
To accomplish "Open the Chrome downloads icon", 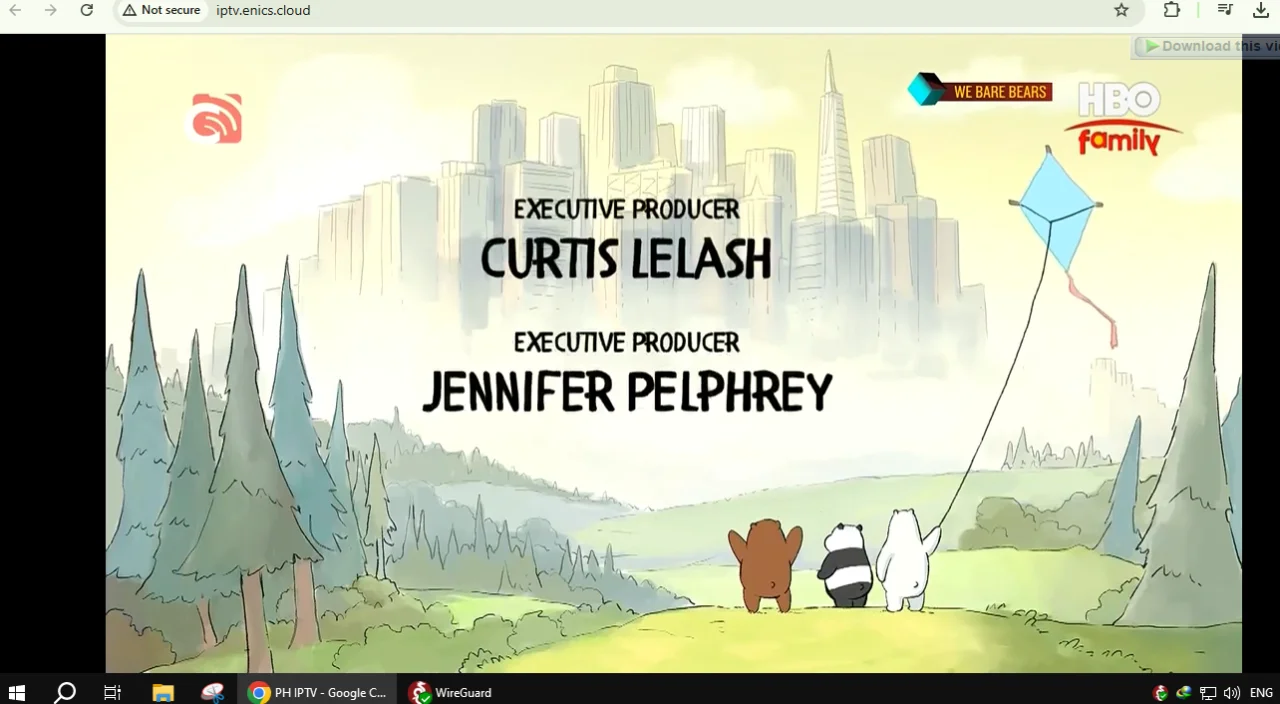I will 1261,10.
